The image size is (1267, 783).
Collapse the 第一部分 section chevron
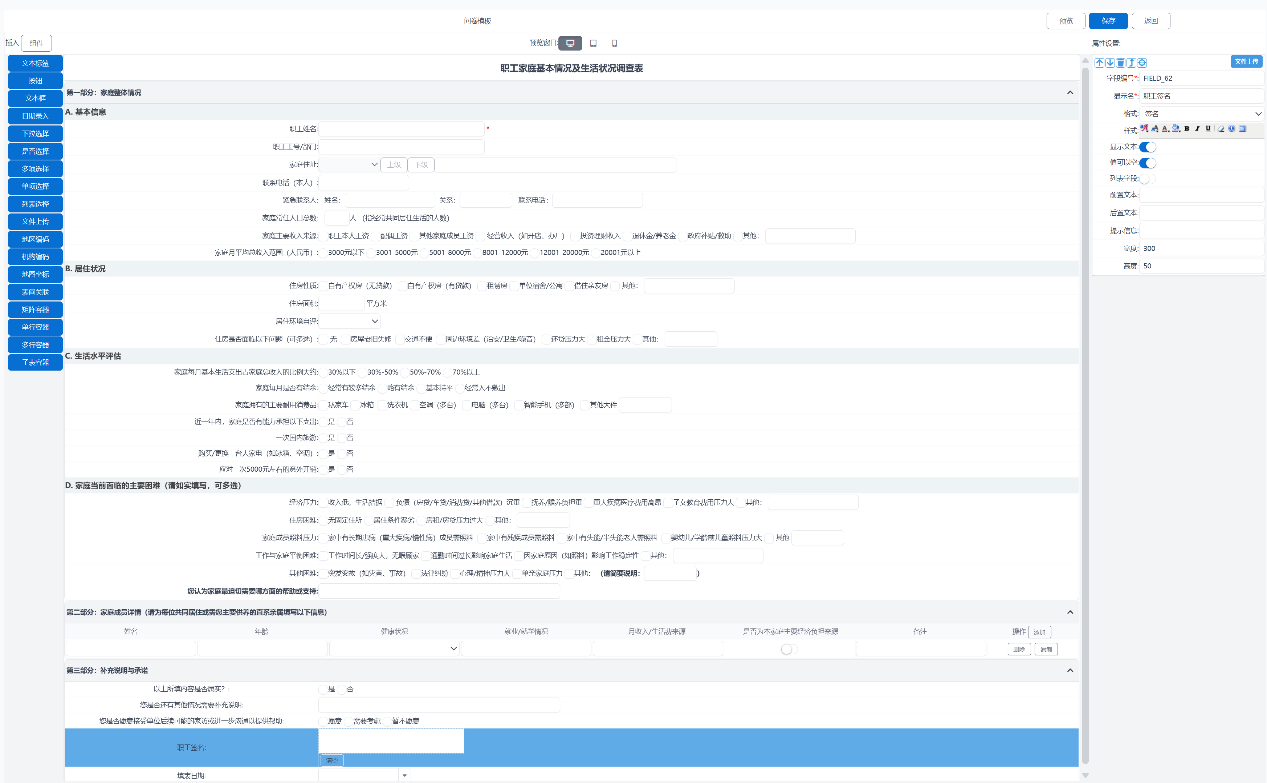[1070, 92]
